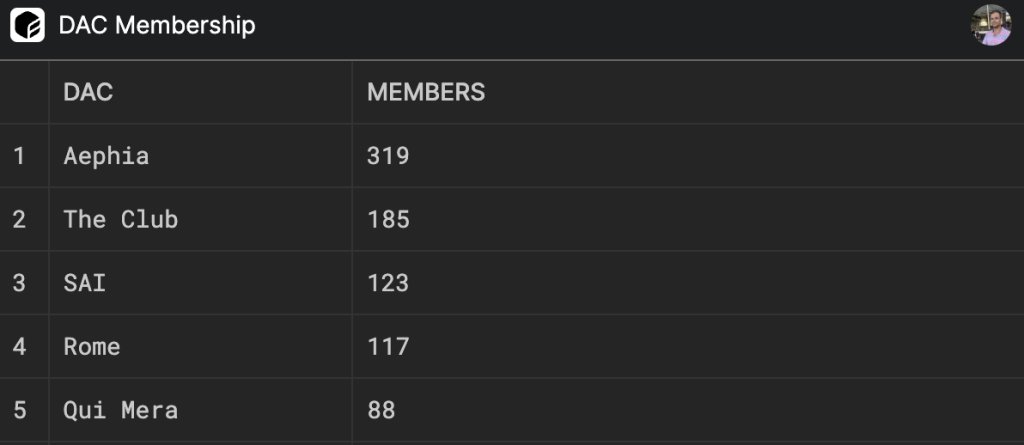Viewport: 1024px width, 445px height.
Task: Sort by the DAC column header
Action: (x=88, y=92)
